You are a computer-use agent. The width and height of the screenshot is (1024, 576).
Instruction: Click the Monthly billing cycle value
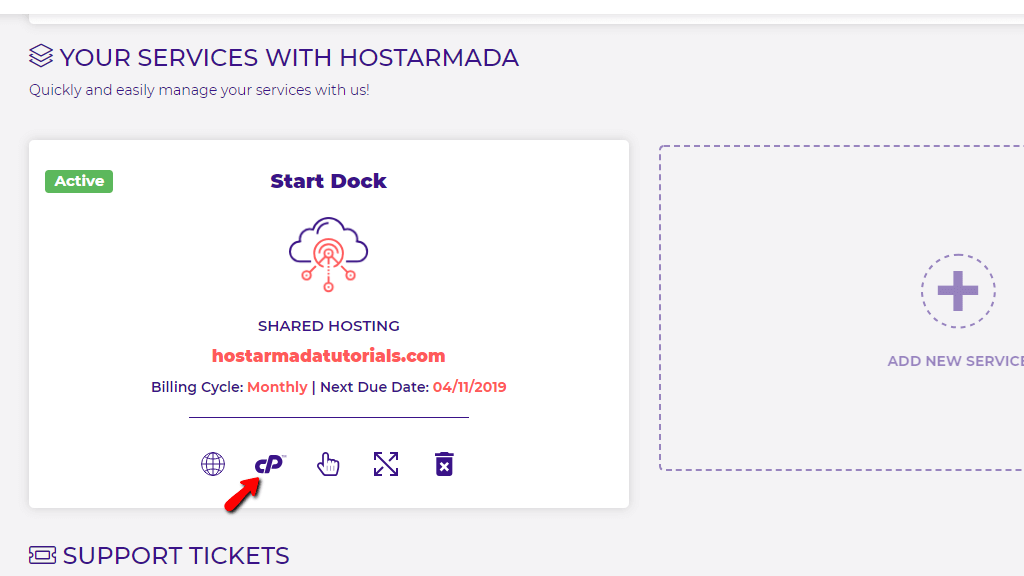click(277, 387)
